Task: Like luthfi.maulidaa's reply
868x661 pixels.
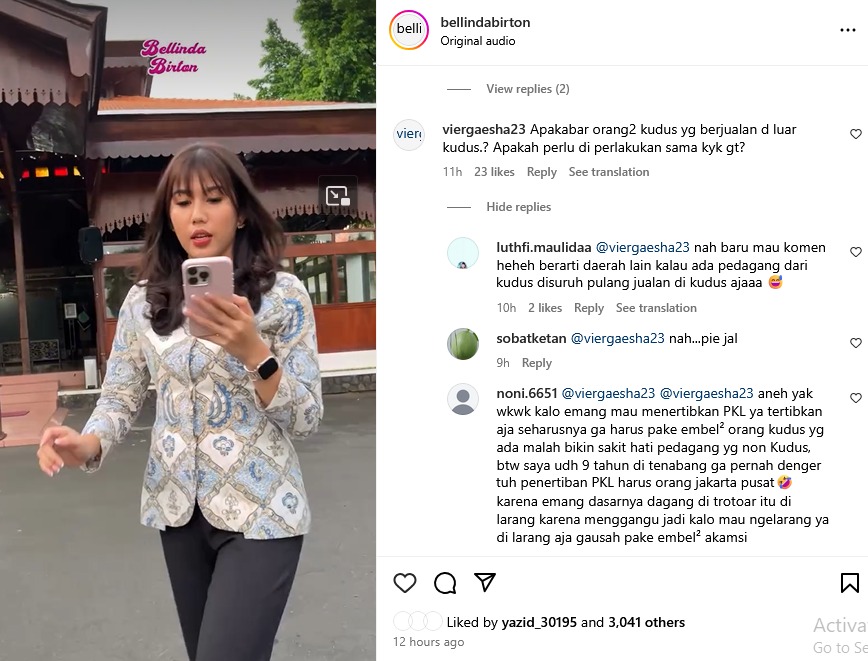Action: coord(856,252)
